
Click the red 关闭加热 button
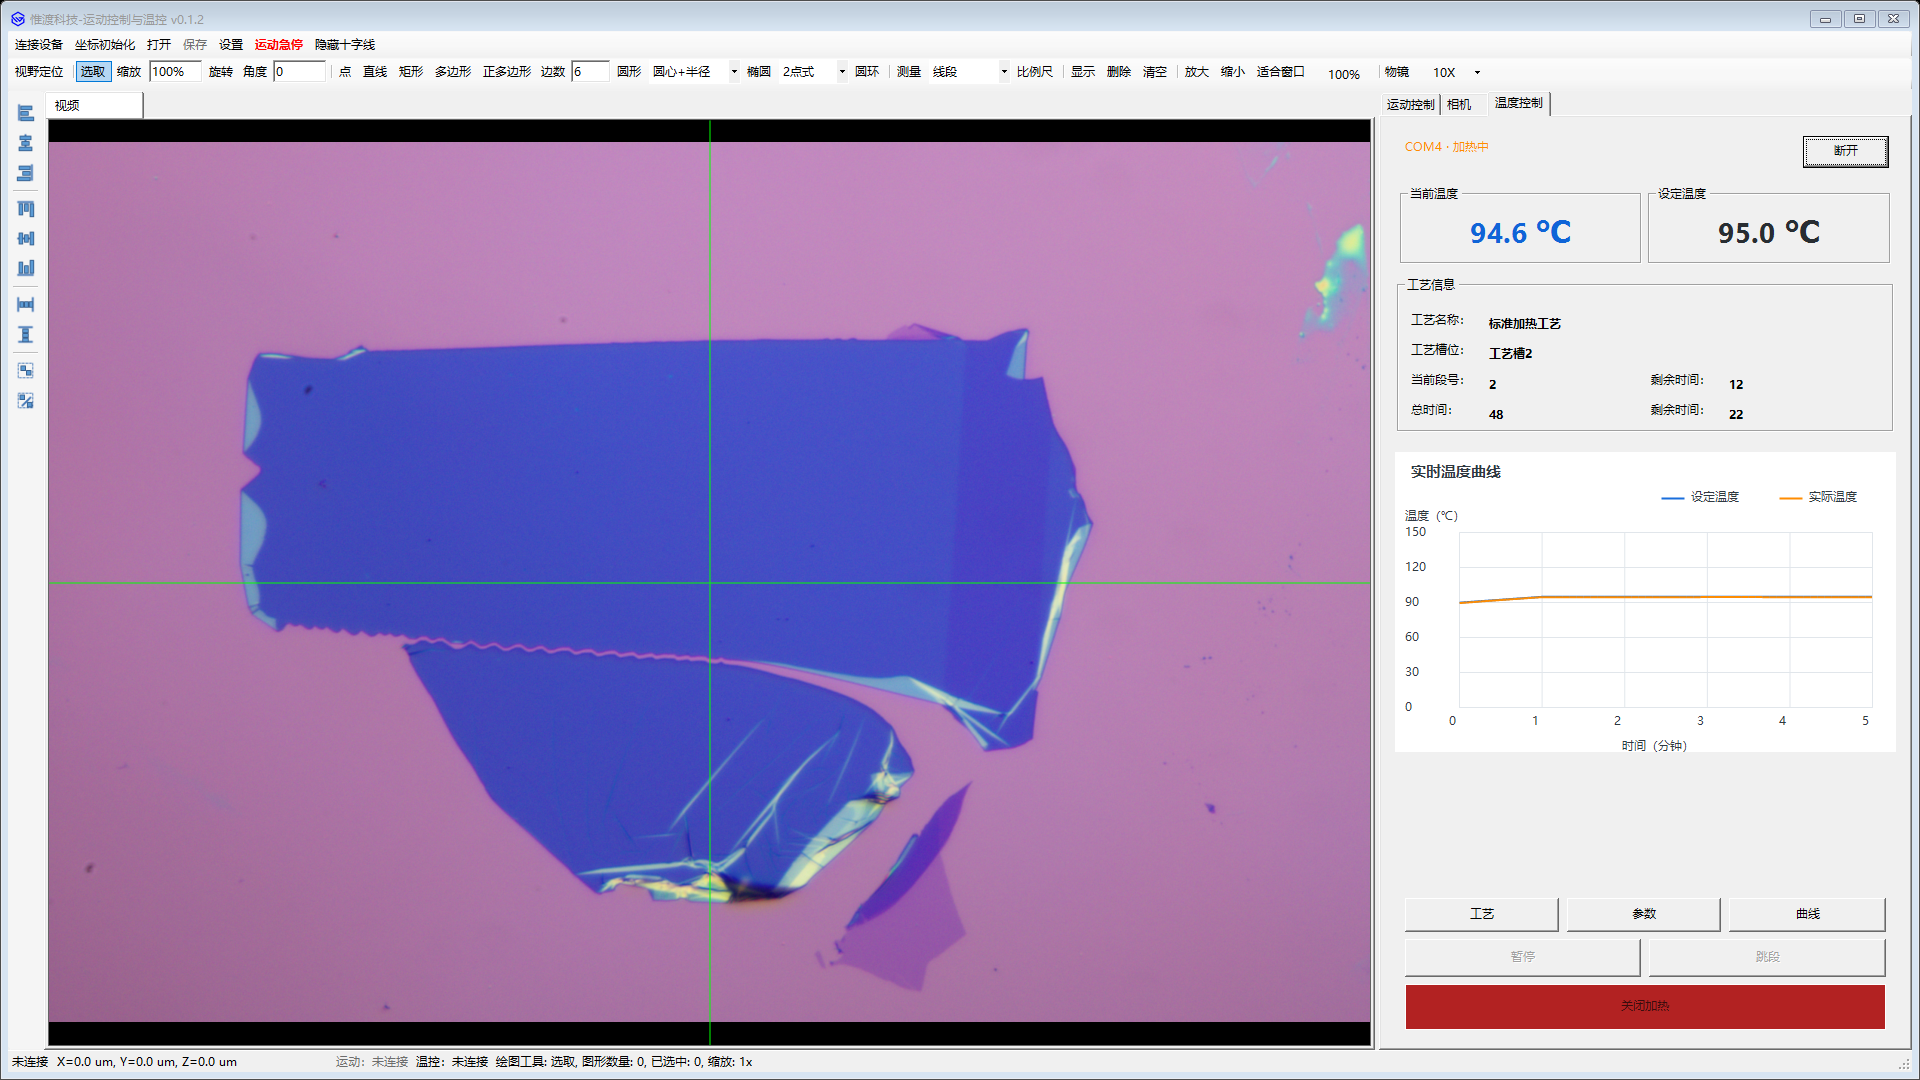click(1645, 1006)
